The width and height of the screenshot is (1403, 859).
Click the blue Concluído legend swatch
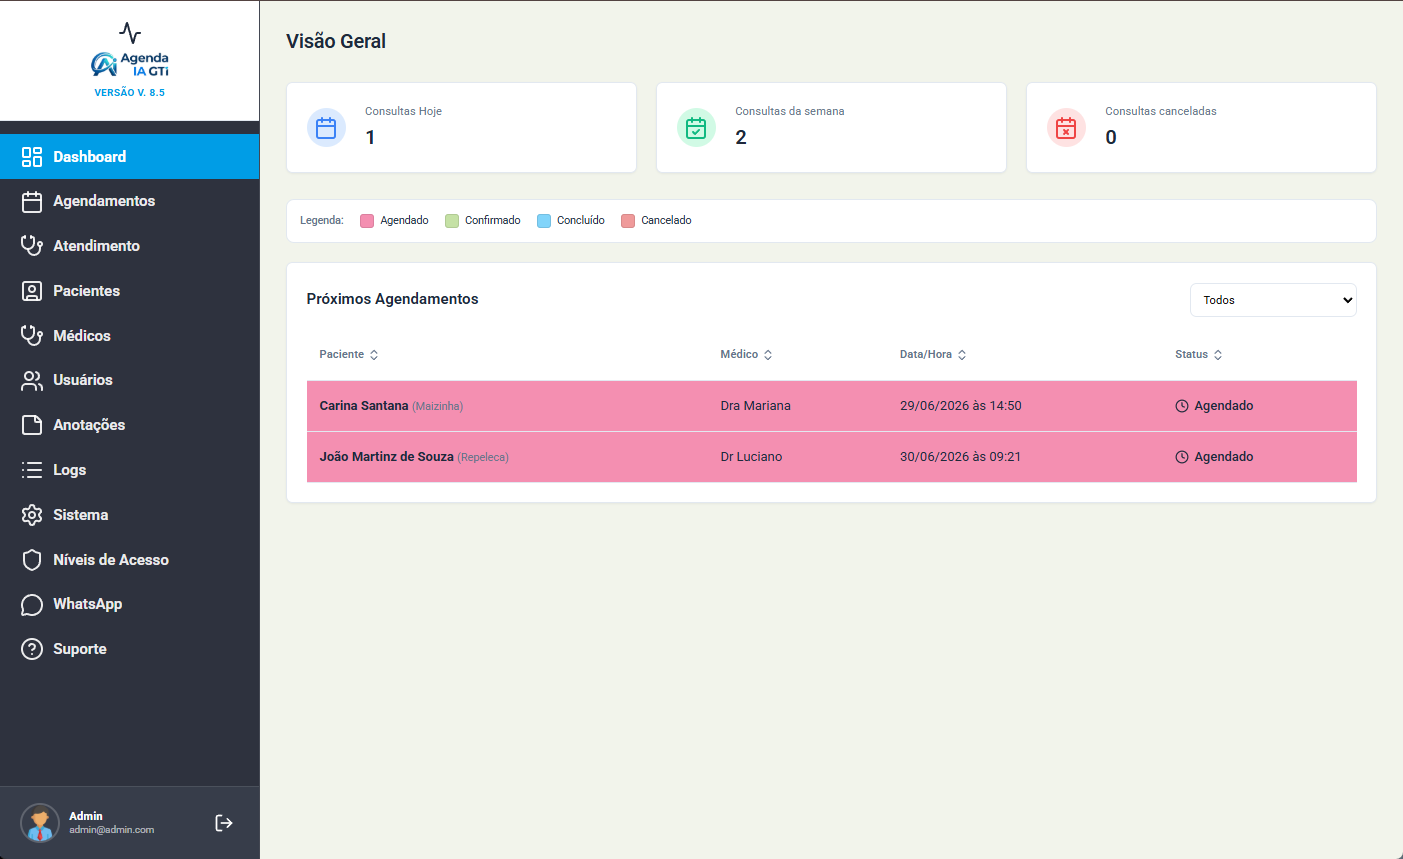click(544, 221)
